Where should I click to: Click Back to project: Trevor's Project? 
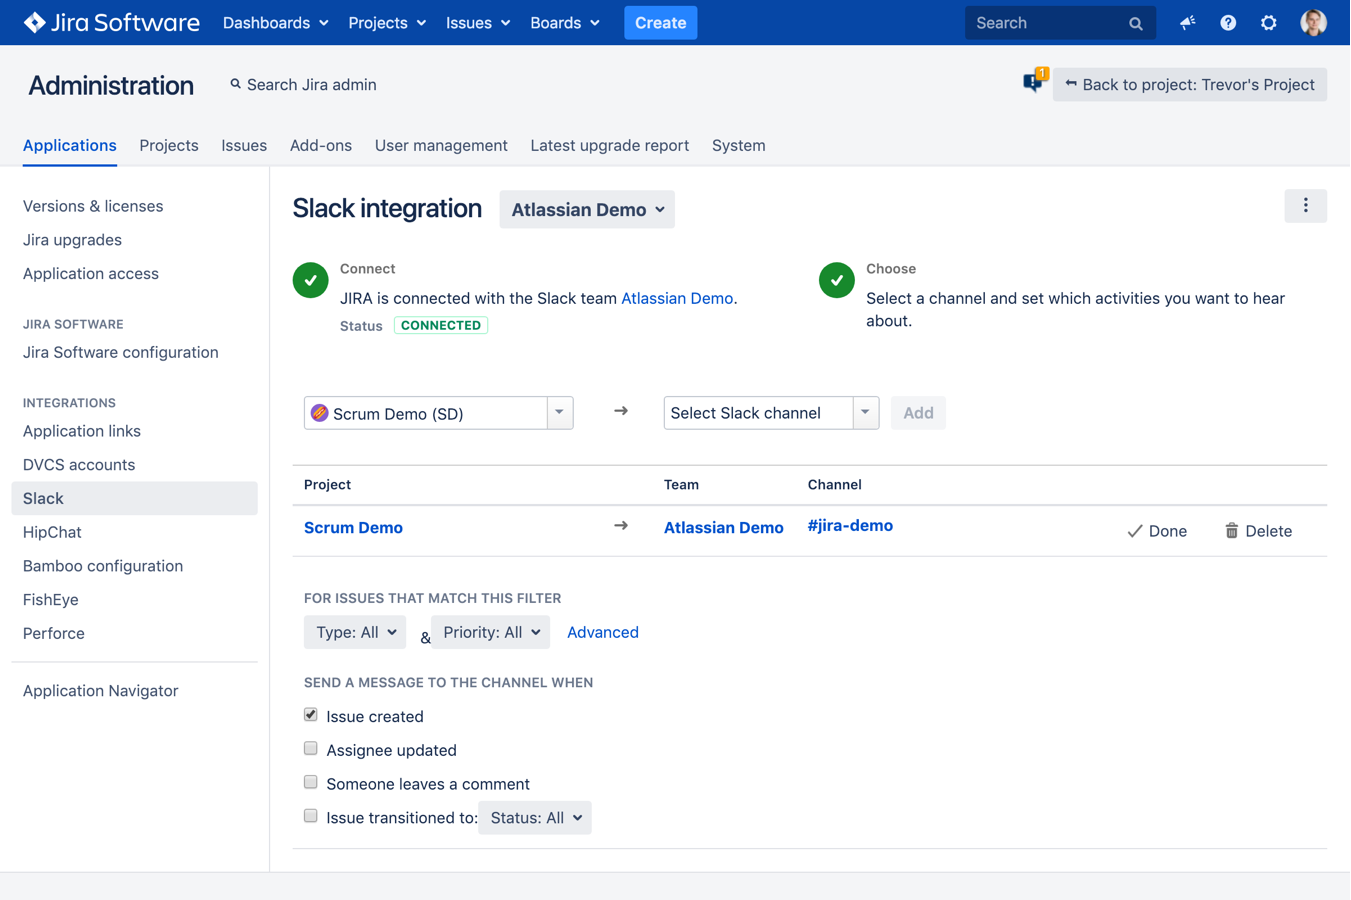point(1190,85)
